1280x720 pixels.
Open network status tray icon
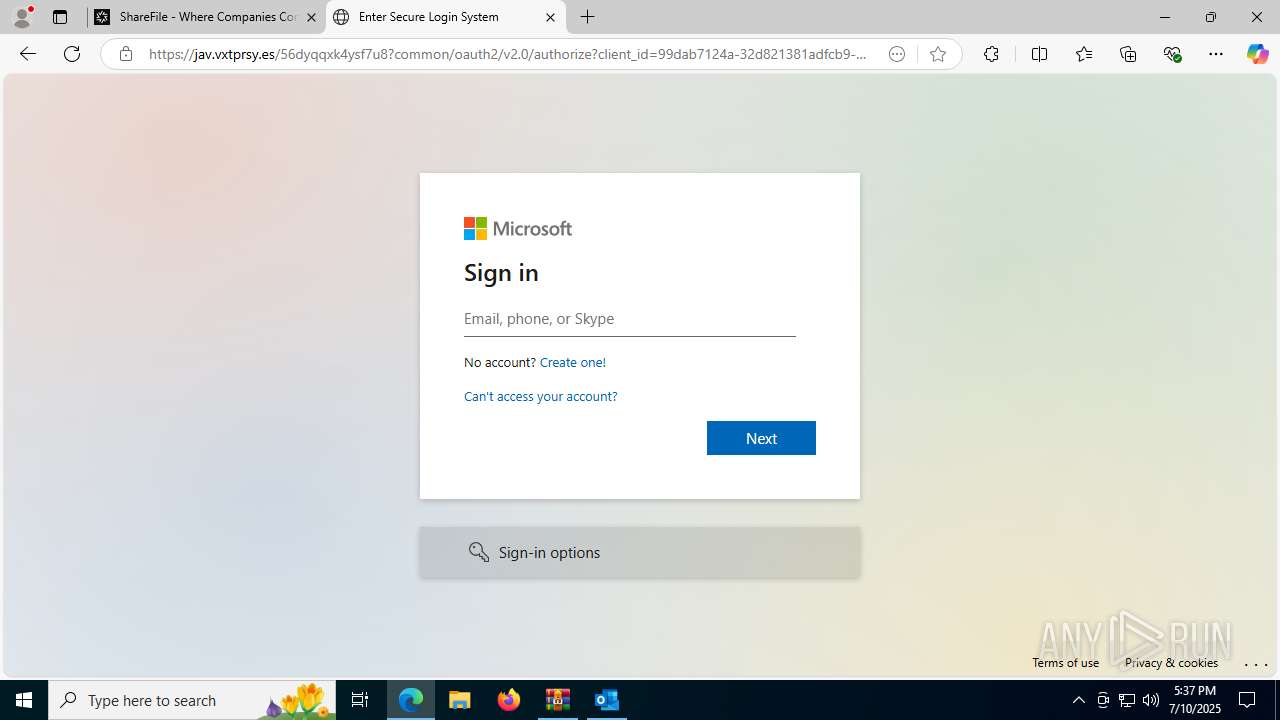pyautogui.click(x=1127, y=700)
